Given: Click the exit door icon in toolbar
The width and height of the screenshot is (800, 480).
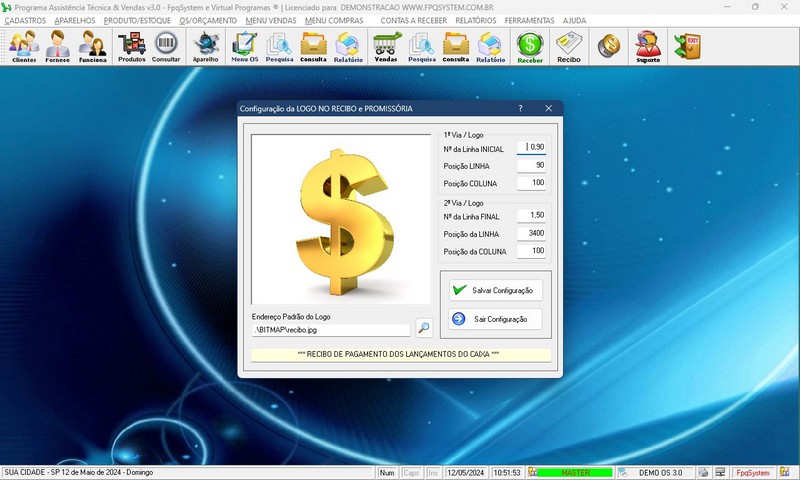Looking at the screenshot, I should pos(687,46).
